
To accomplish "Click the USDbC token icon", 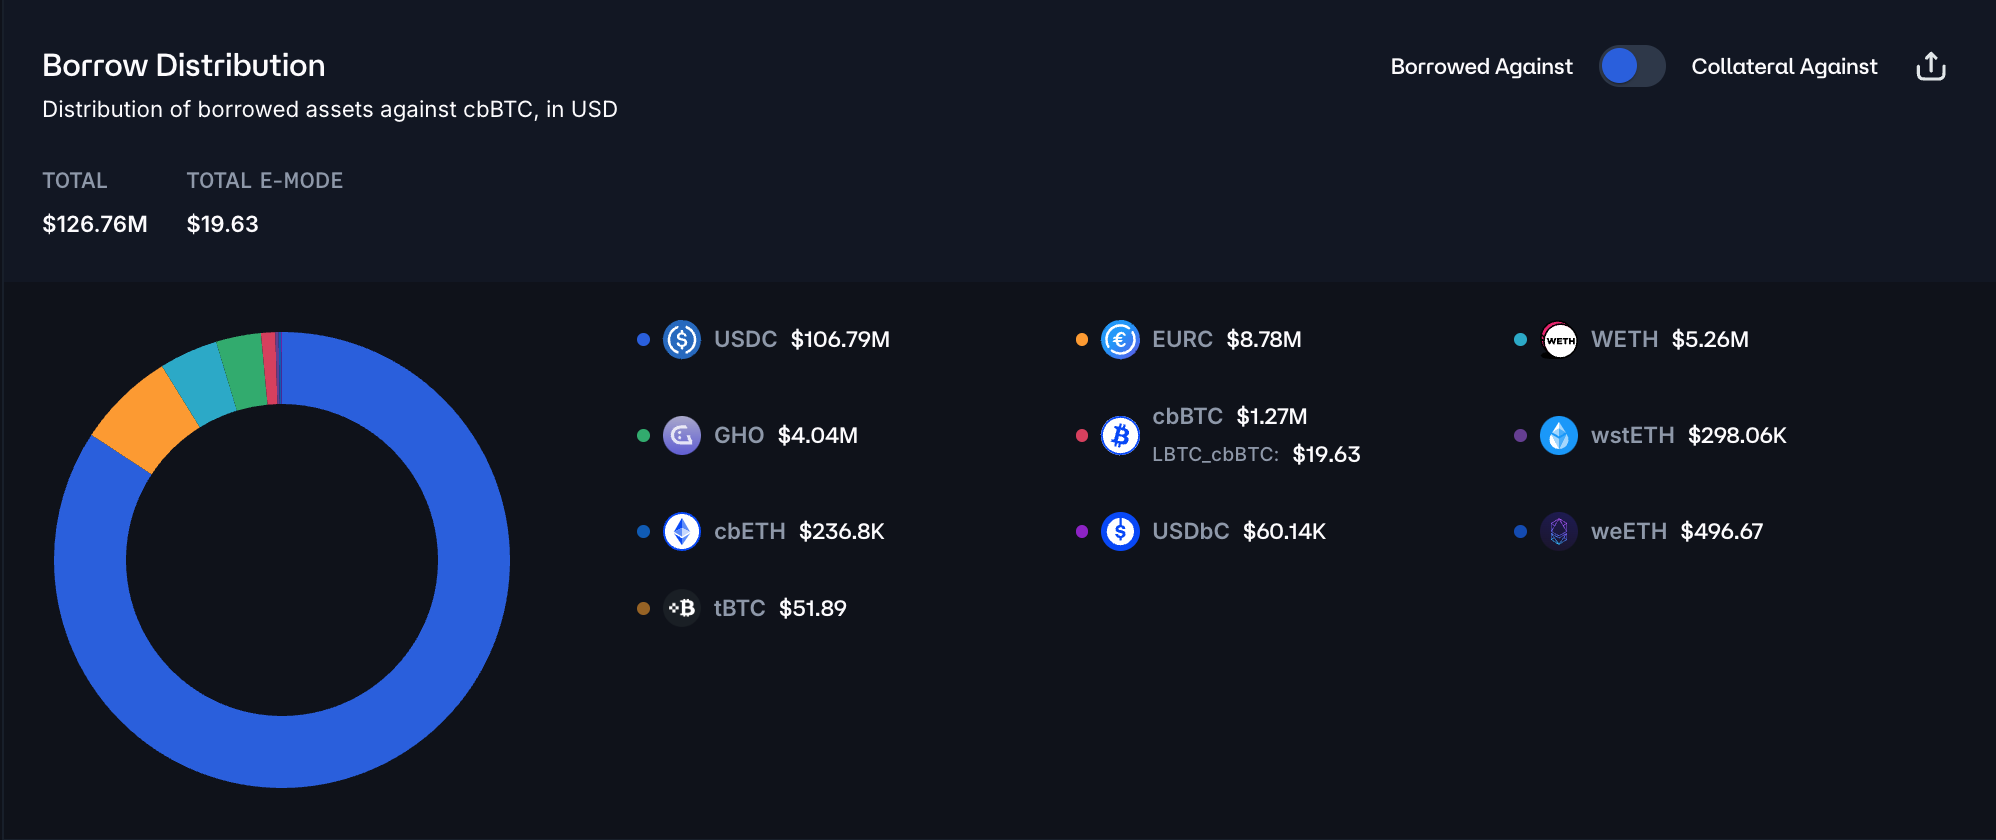I will (x=1120, y=532).
